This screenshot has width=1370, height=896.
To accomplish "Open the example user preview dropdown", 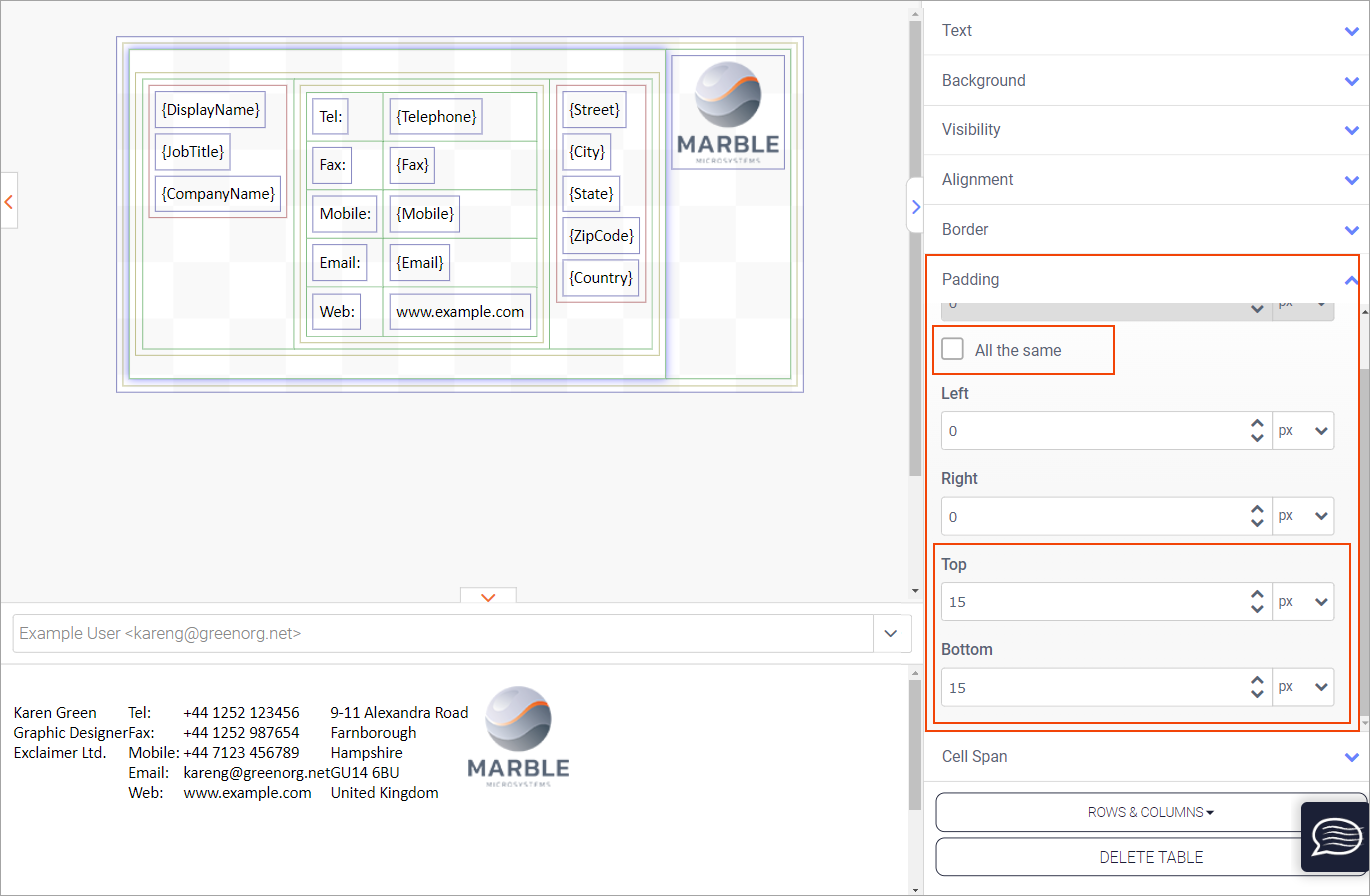I will pos(891,633).
